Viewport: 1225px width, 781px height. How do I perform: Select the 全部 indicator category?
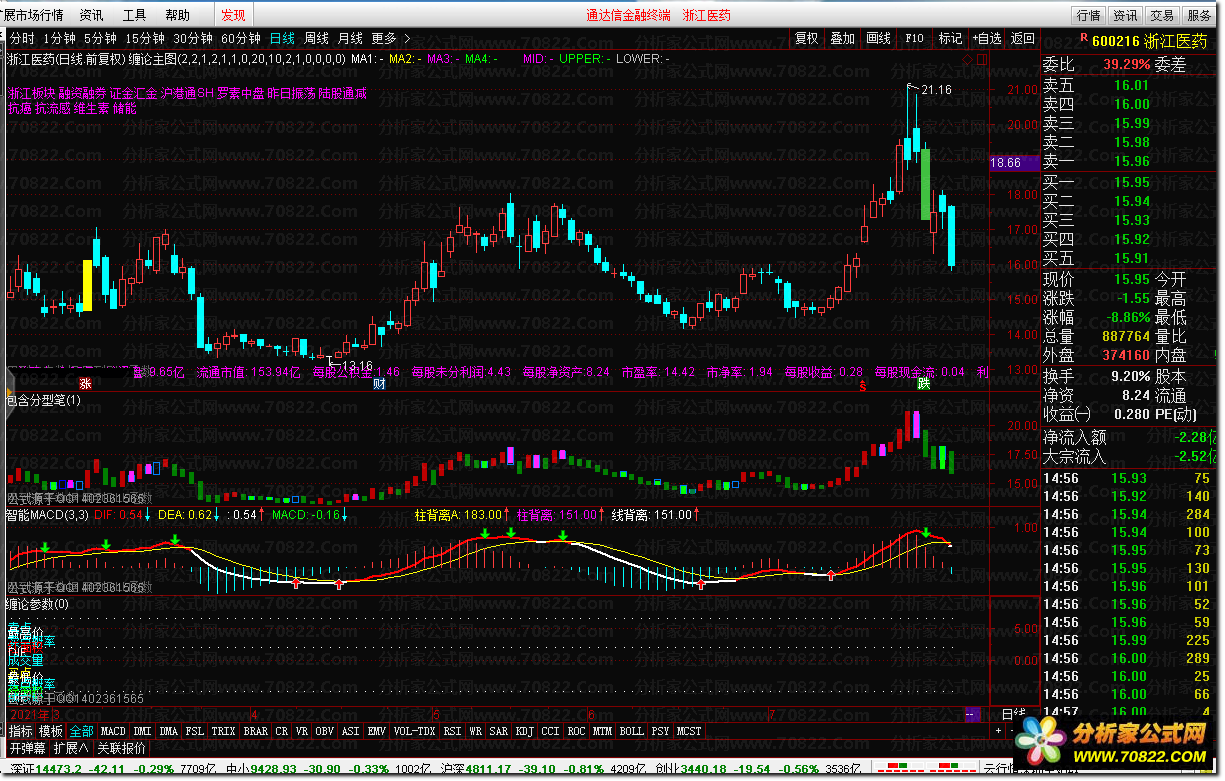click(x=82, y=731)
